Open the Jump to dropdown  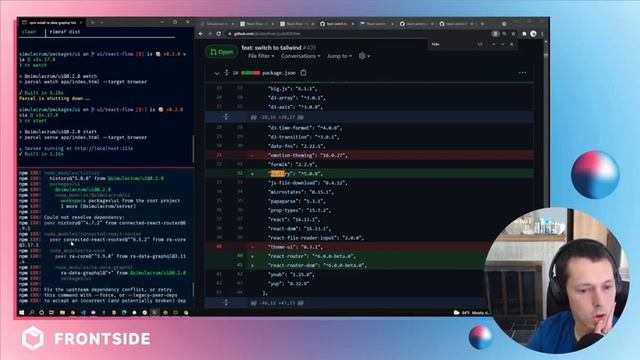coord(339,56)
